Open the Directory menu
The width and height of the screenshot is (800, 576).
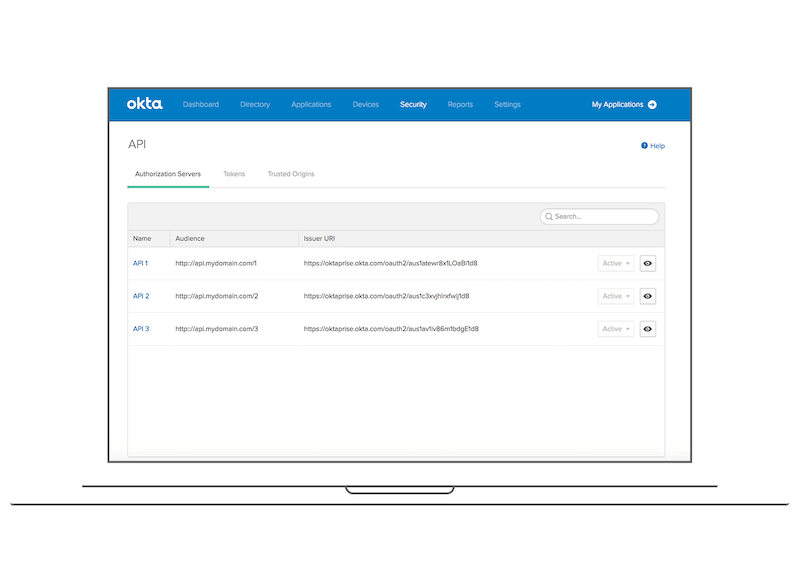(255, 104)
